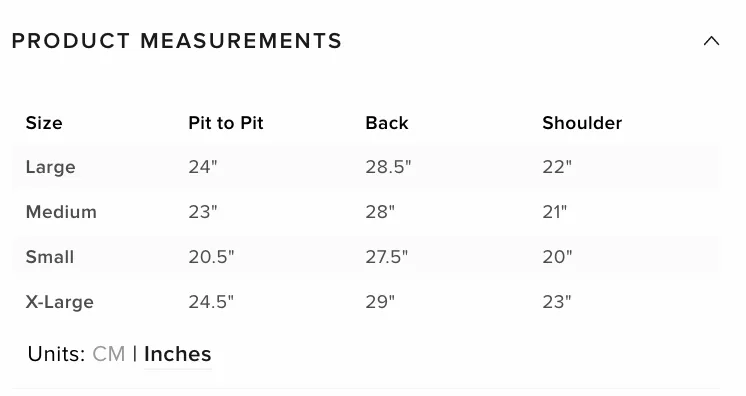Collapse the Product Measurements section chevron
746x396 pixels.
(x=711, y=41)
